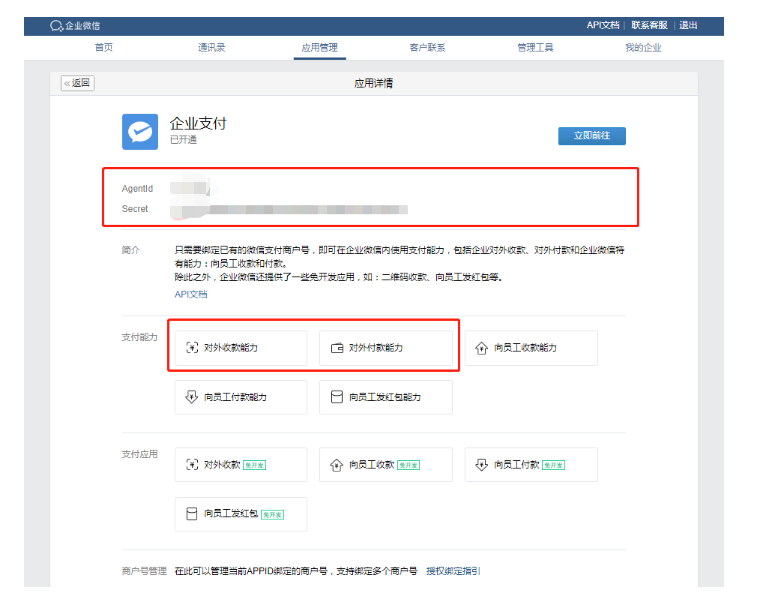Open the 向员工收款 payment app card
This screenshot has height=601, width=780.
point(386,465)
